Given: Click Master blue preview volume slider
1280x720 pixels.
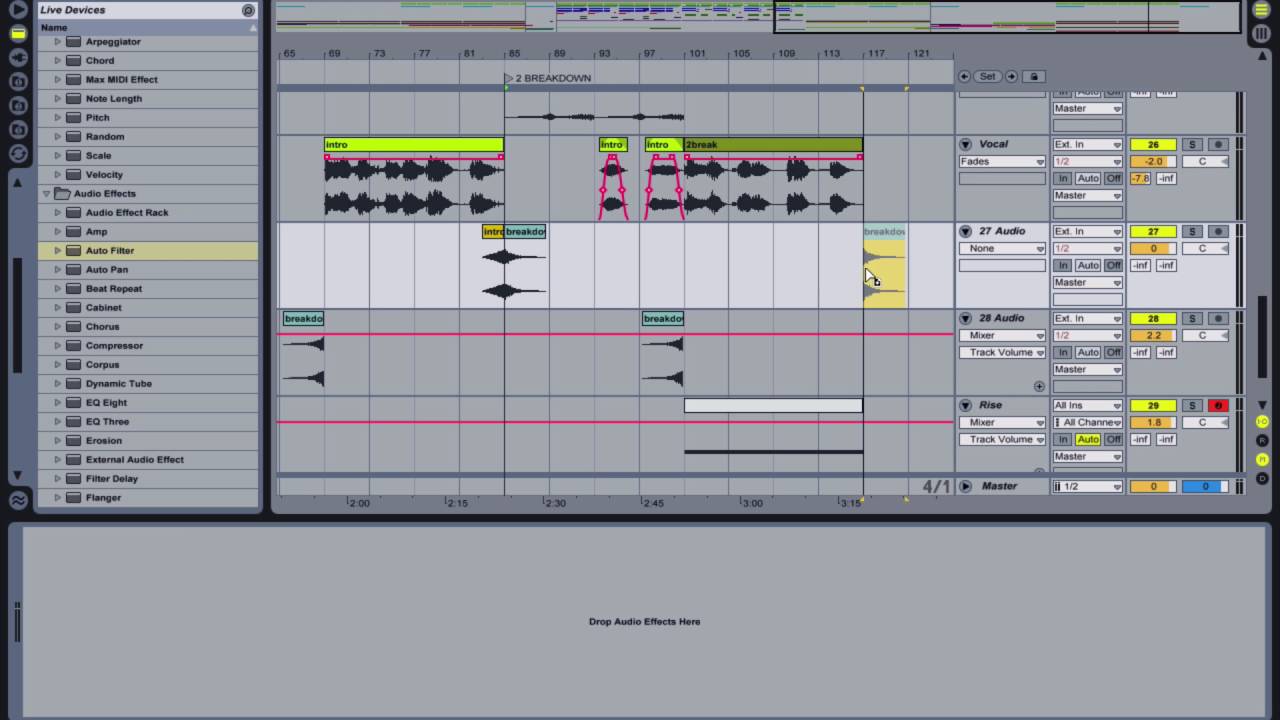Looking at the screenshot, I should [1205, 486].
